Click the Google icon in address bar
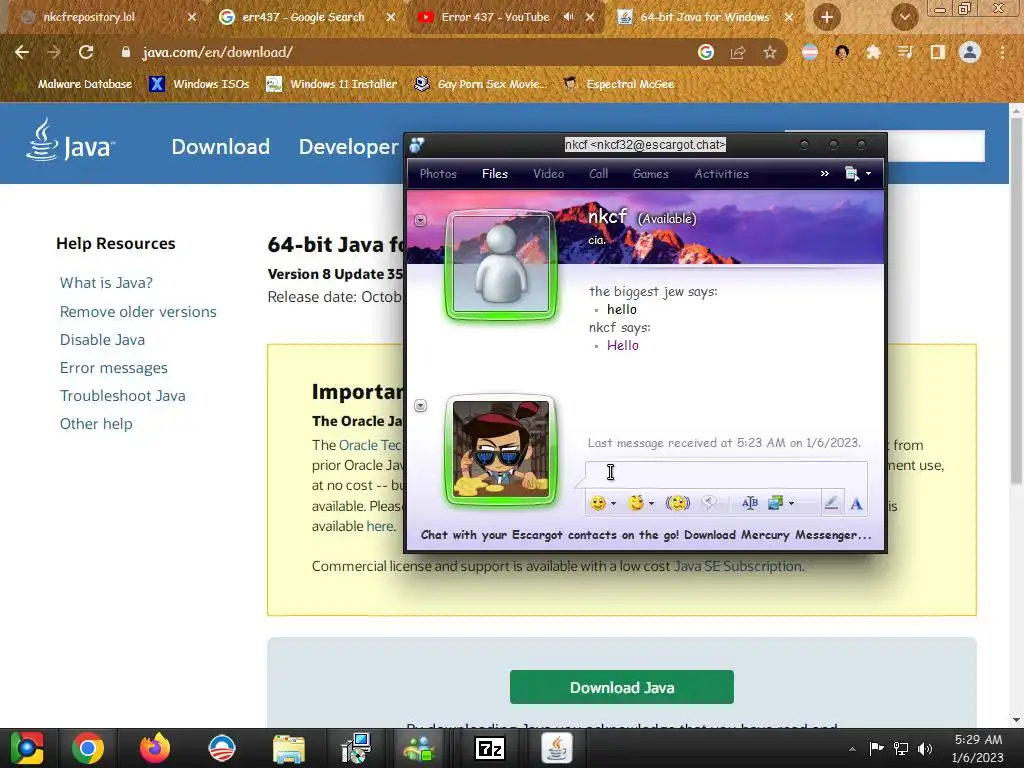 705,52
